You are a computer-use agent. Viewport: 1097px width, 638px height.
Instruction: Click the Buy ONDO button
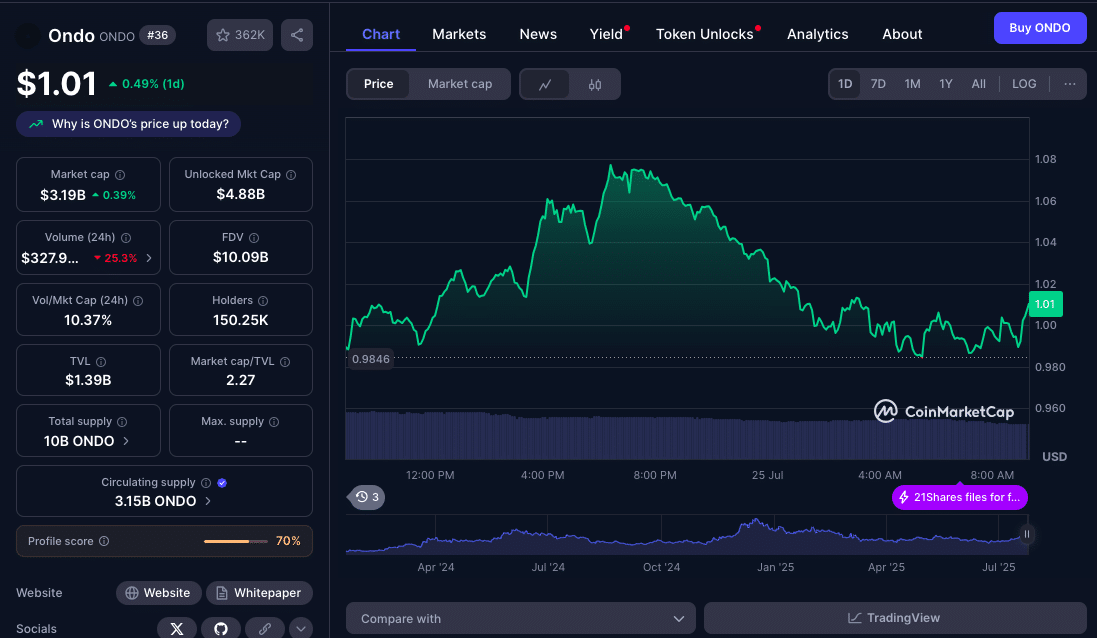[x=1040, y=28]
